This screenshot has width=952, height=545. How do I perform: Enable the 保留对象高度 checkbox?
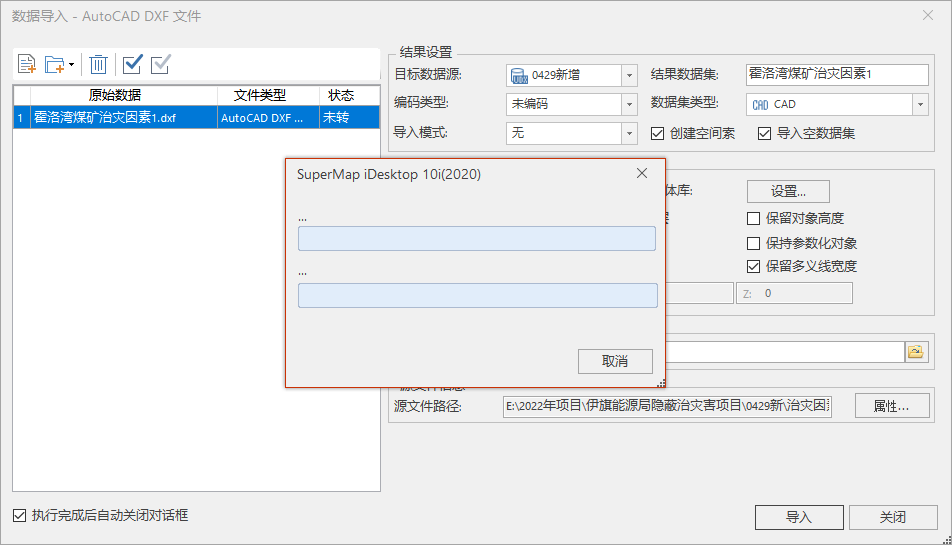pos(753,218)
